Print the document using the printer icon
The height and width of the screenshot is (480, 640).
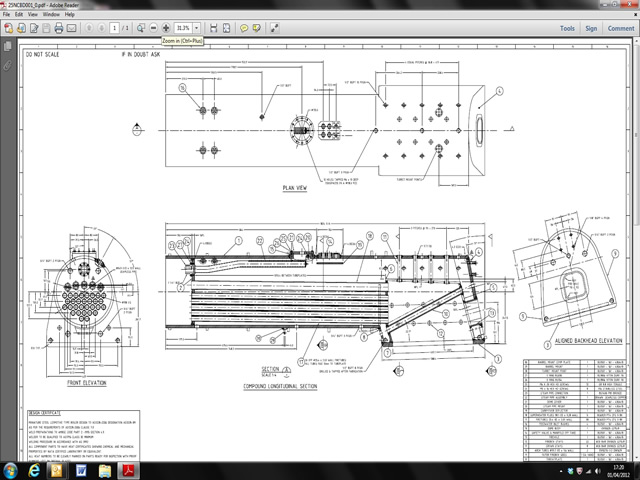click(x=59, y=29)
